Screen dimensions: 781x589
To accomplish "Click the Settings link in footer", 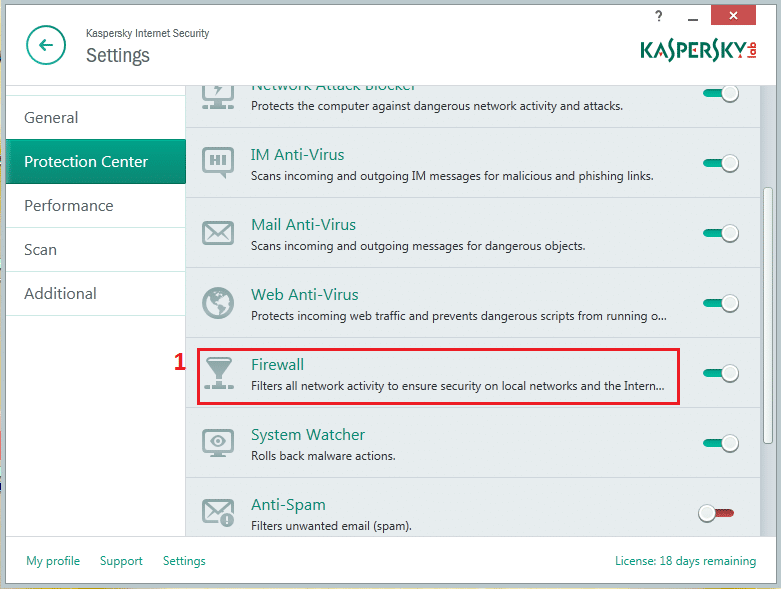I will pyautogui.click(x=184, y=561).
